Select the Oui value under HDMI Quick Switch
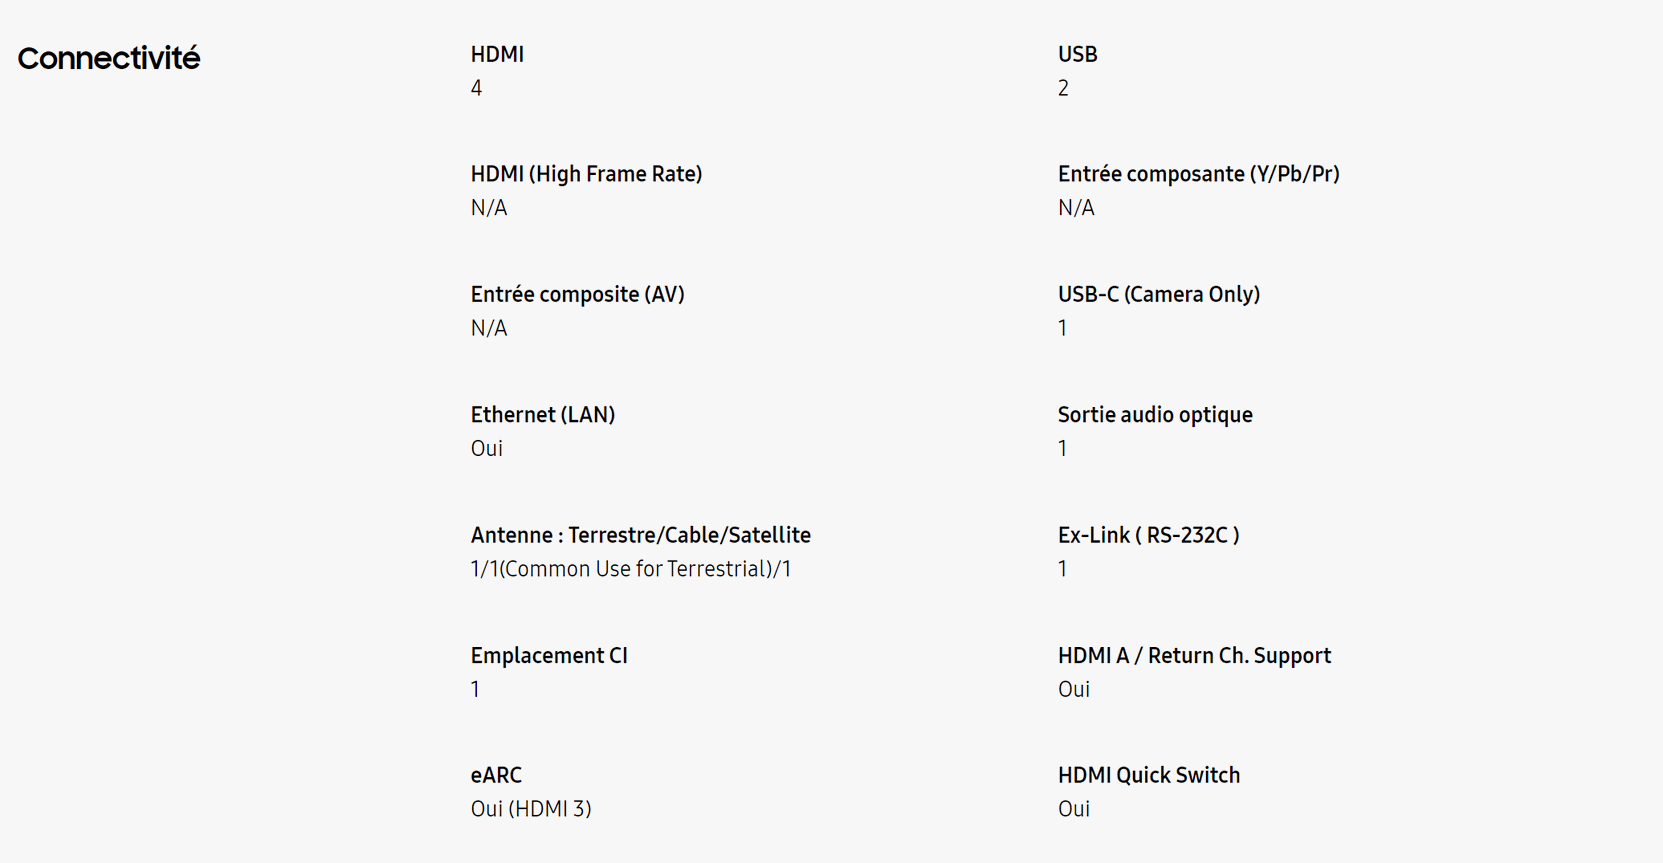The width and height of the screenshot is (1663, 863). [x=1074, y=809]
